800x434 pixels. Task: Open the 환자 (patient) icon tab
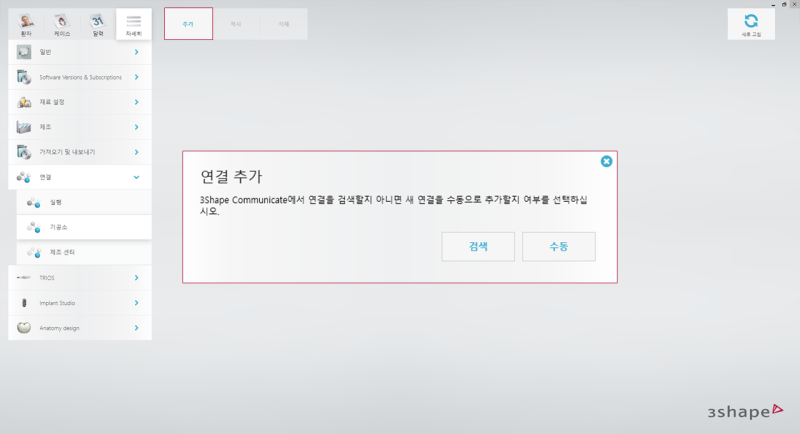click(26, 24)
